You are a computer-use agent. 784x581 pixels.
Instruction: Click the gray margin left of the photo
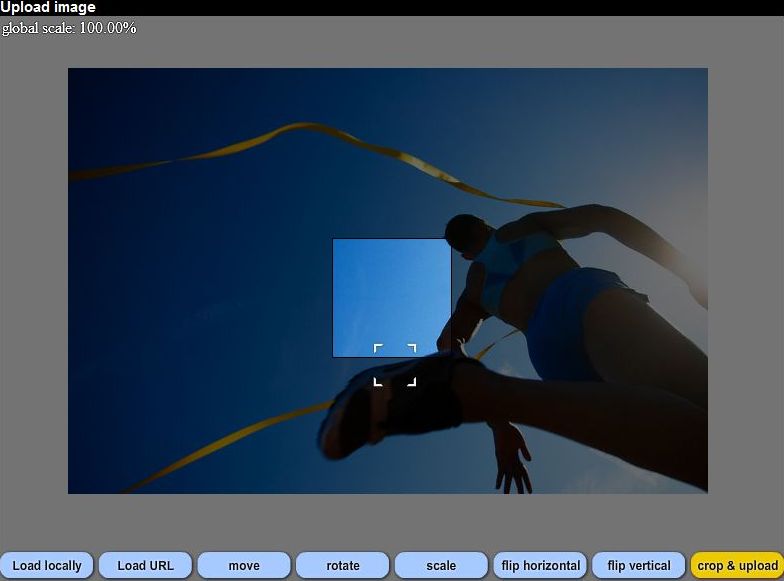pos(33,280)
